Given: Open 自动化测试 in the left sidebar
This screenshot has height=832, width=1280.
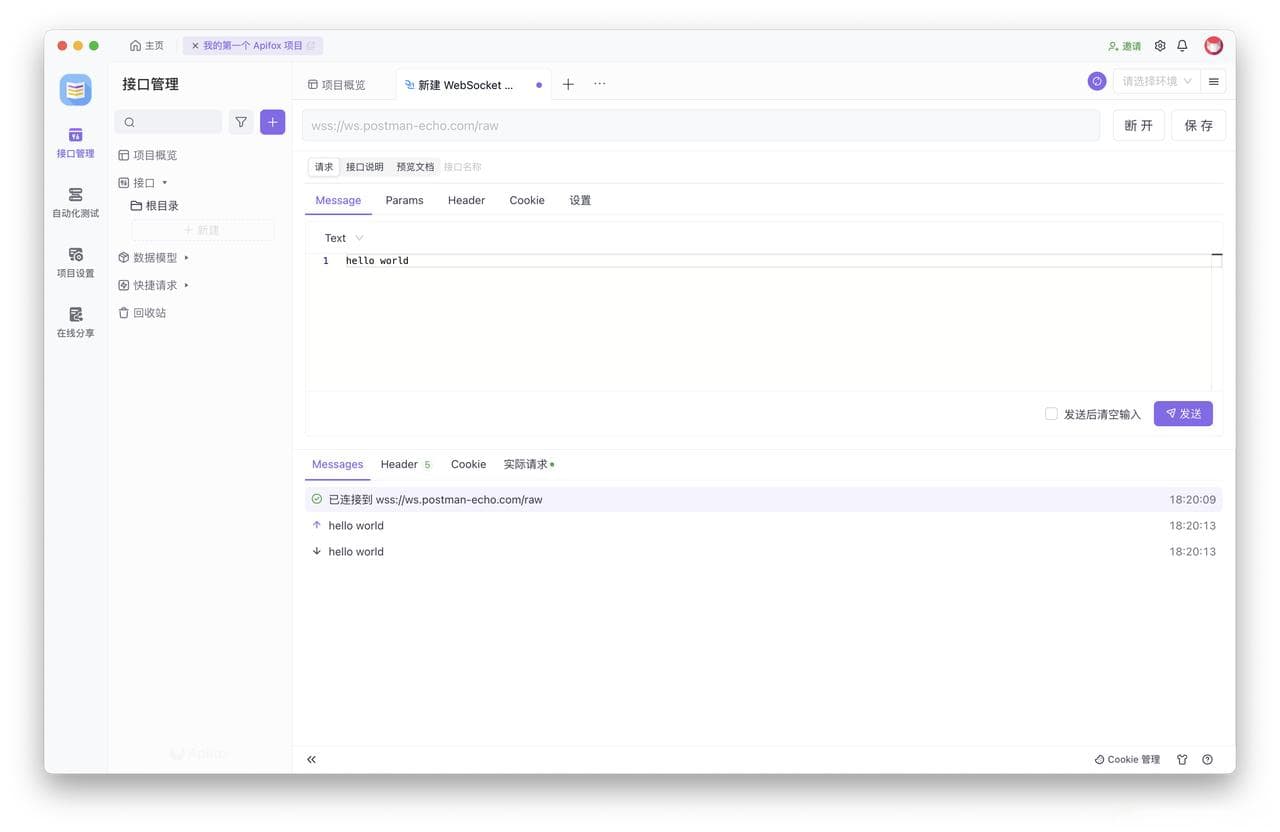Looking at the screenshot, I should (x=75, y=203).
